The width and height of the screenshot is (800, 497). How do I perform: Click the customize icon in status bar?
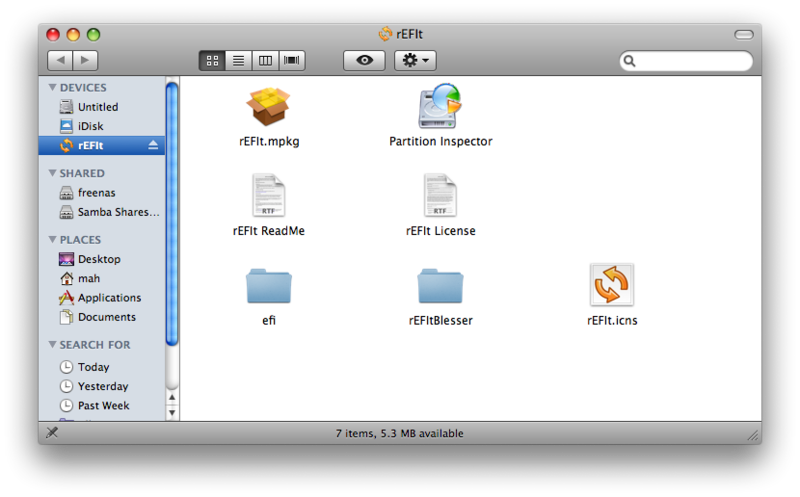(52, 433)
